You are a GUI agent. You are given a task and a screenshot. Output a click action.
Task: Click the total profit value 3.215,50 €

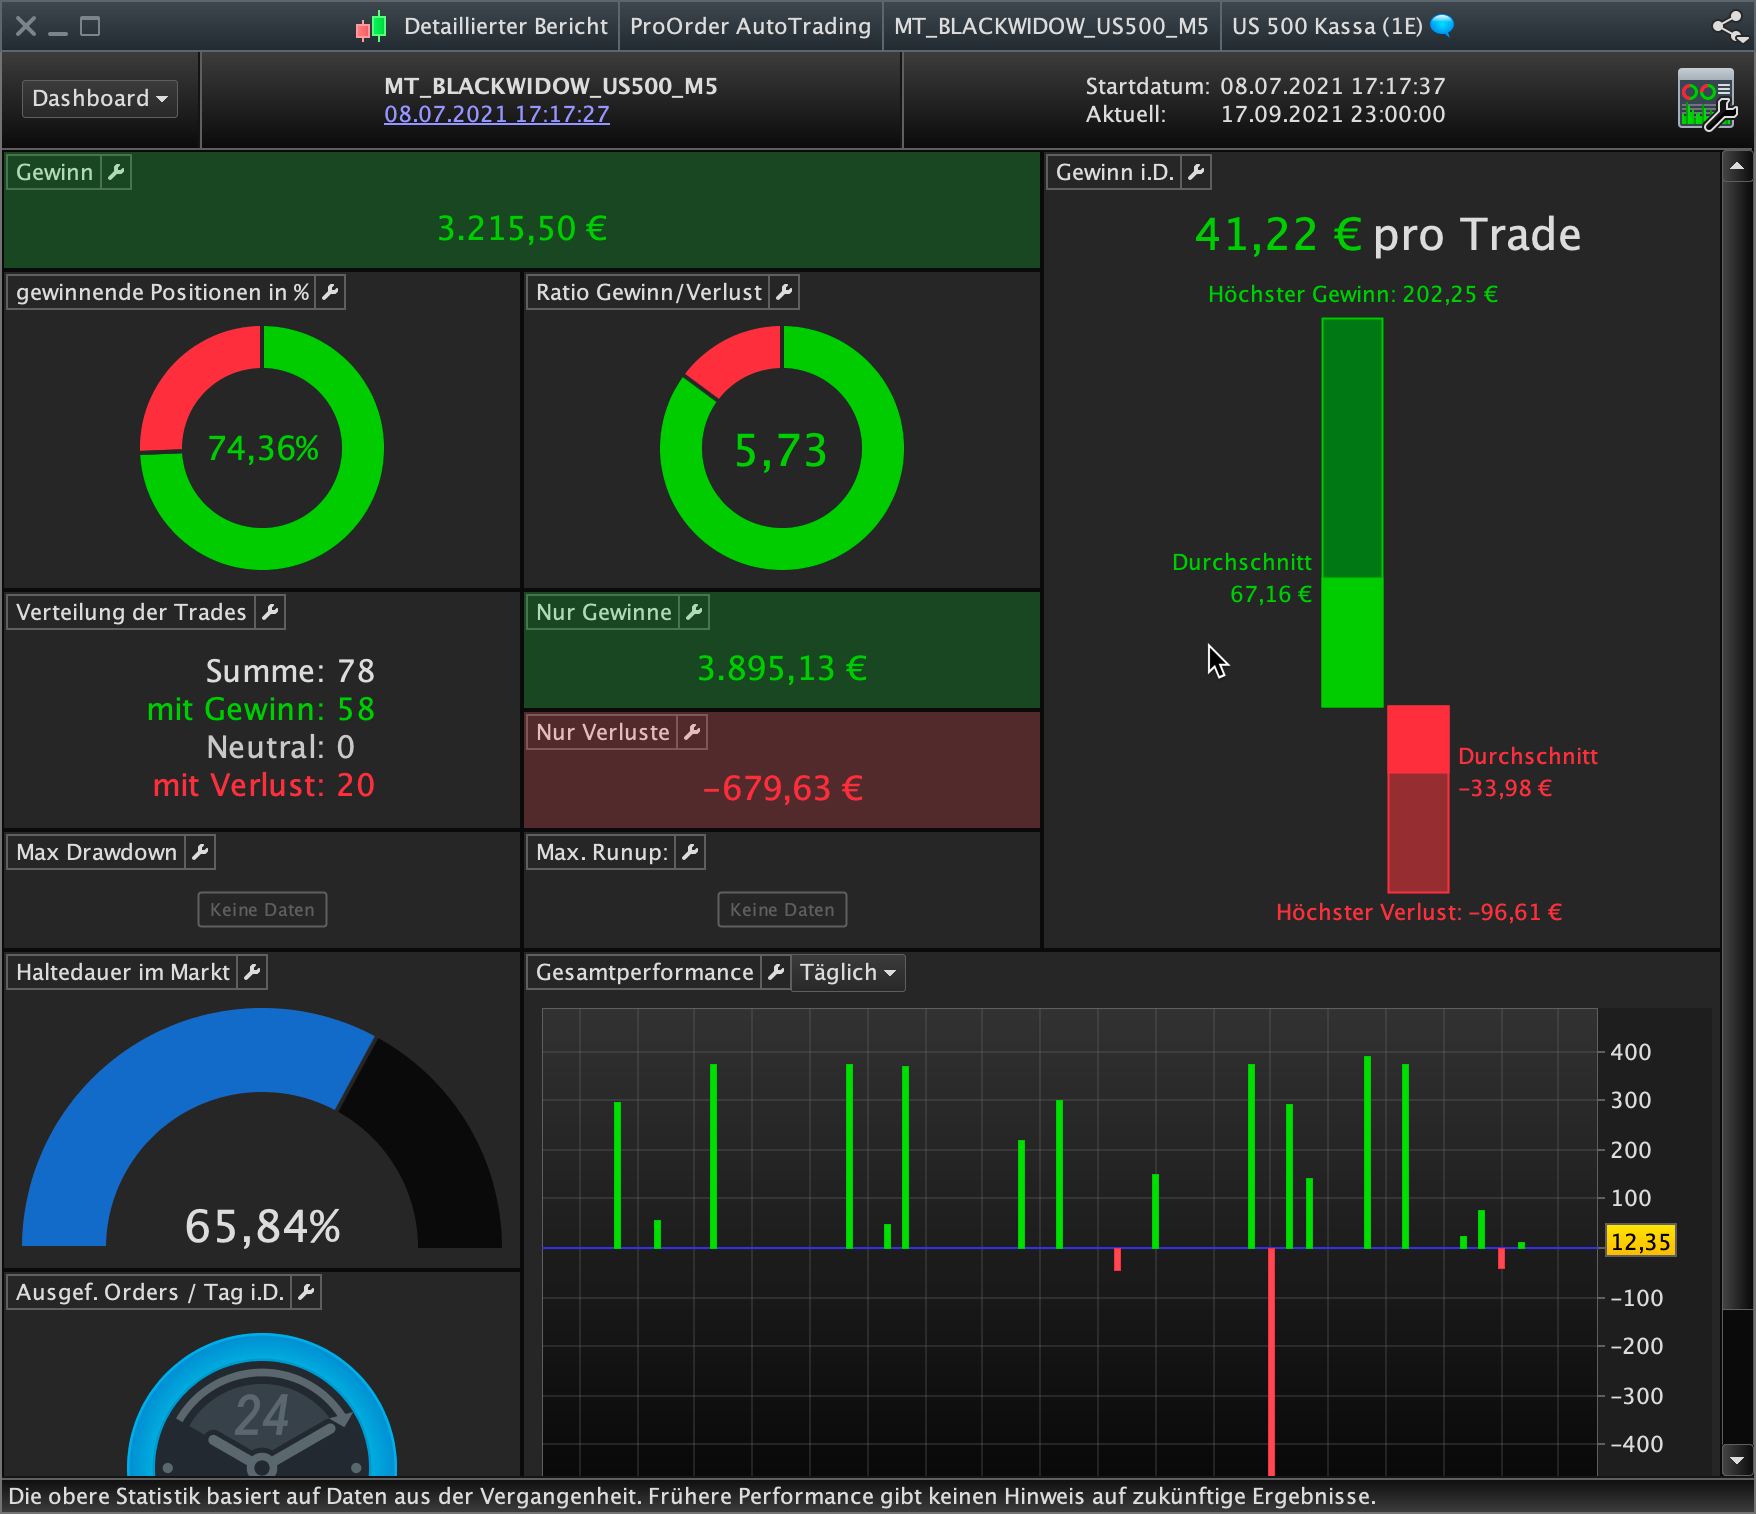[x=522, y=229]
